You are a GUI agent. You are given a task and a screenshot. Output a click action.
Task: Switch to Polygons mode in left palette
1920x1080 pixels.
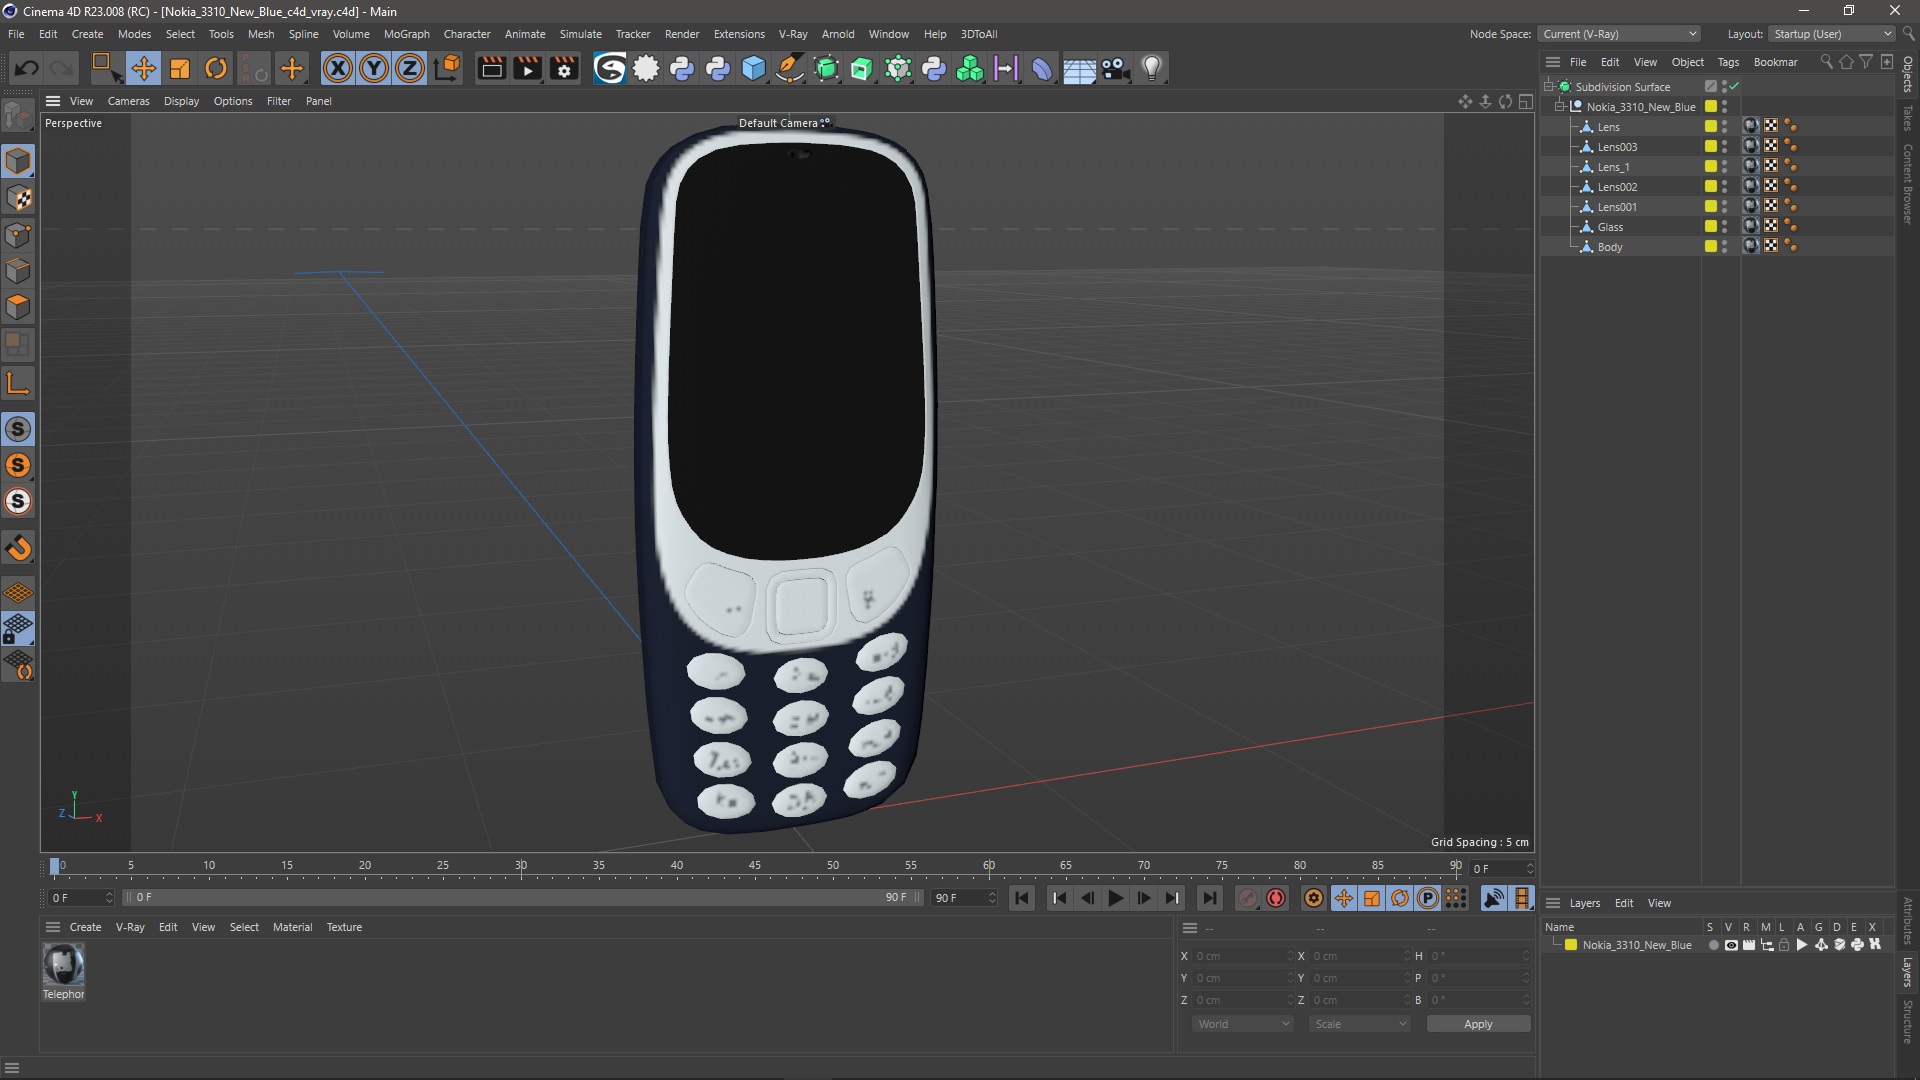pyautogui.click(x=18, y=307)
